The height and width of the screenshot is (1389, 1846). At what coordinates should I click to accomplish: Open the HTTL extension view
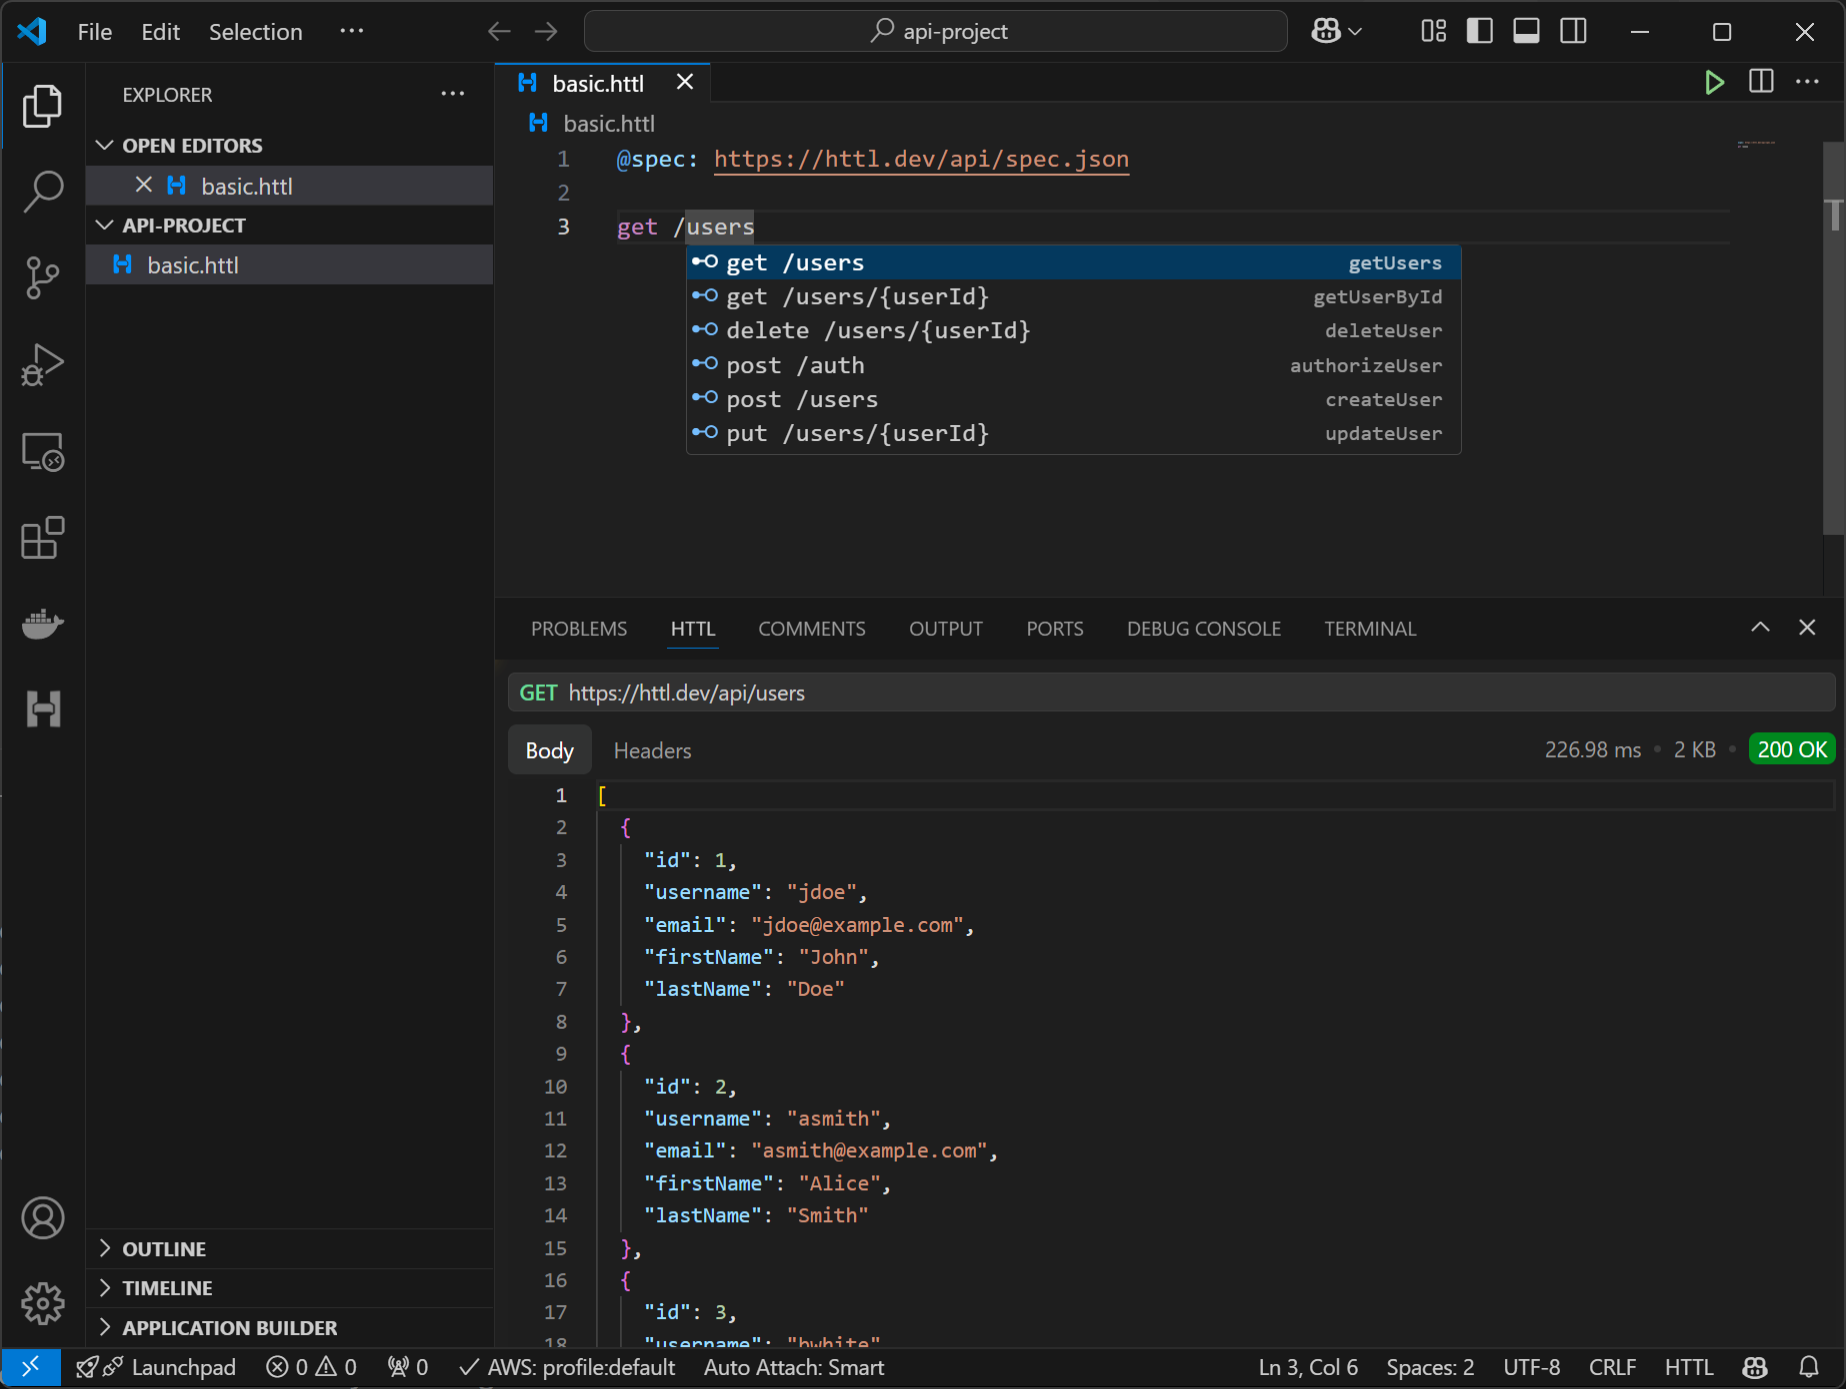tap(42, 709)
